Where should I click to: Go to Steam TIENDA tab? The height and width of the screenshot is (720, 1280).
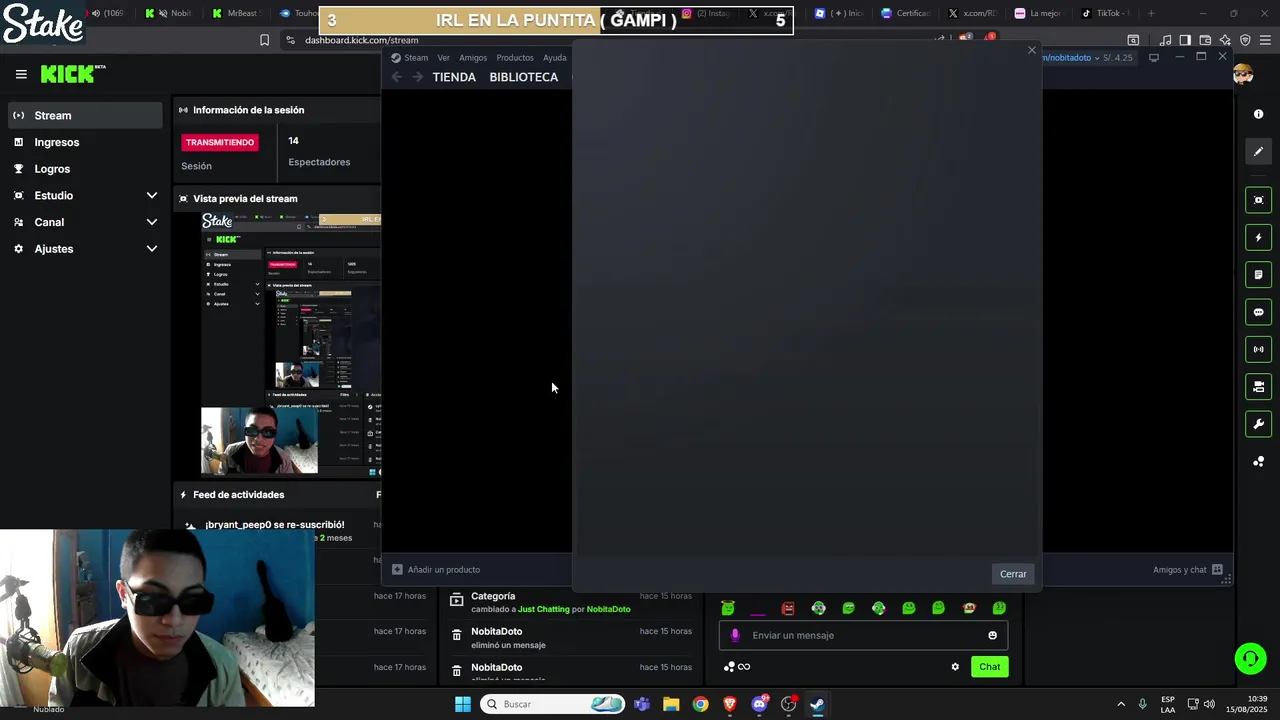click(x=454, y=77)
